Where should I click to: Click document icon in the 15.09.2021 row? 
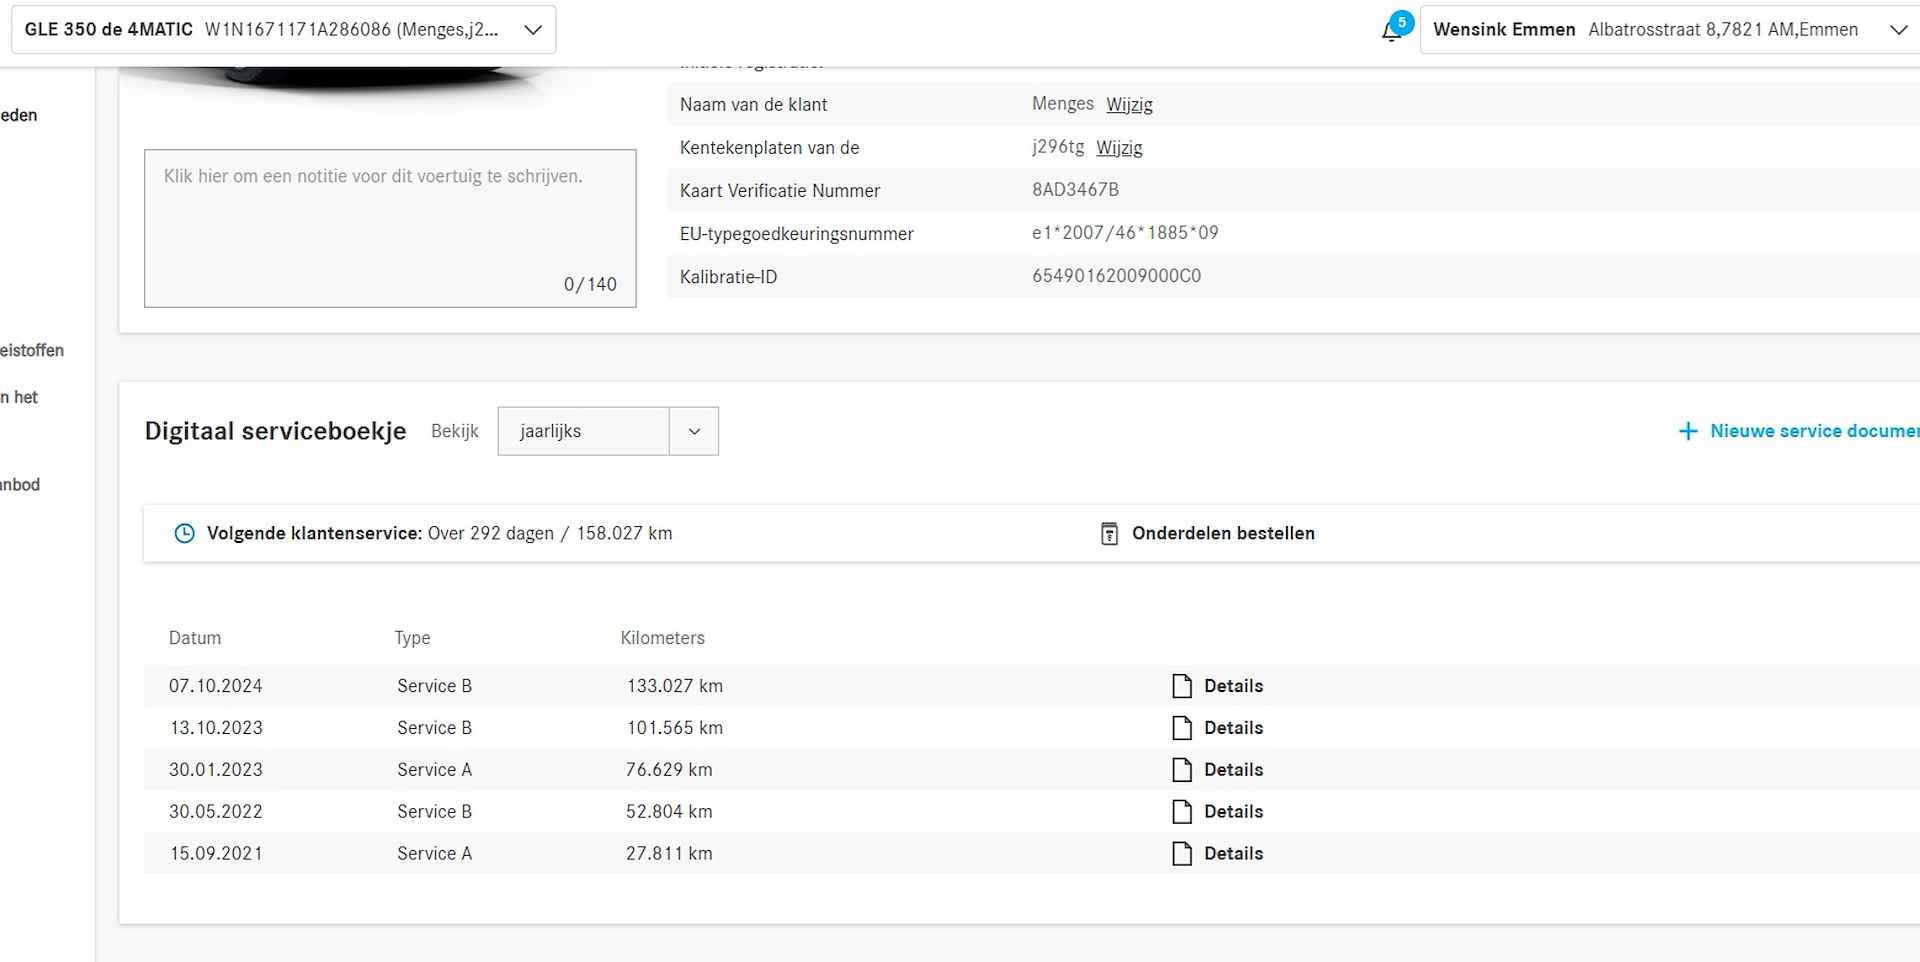(1182, 854)
